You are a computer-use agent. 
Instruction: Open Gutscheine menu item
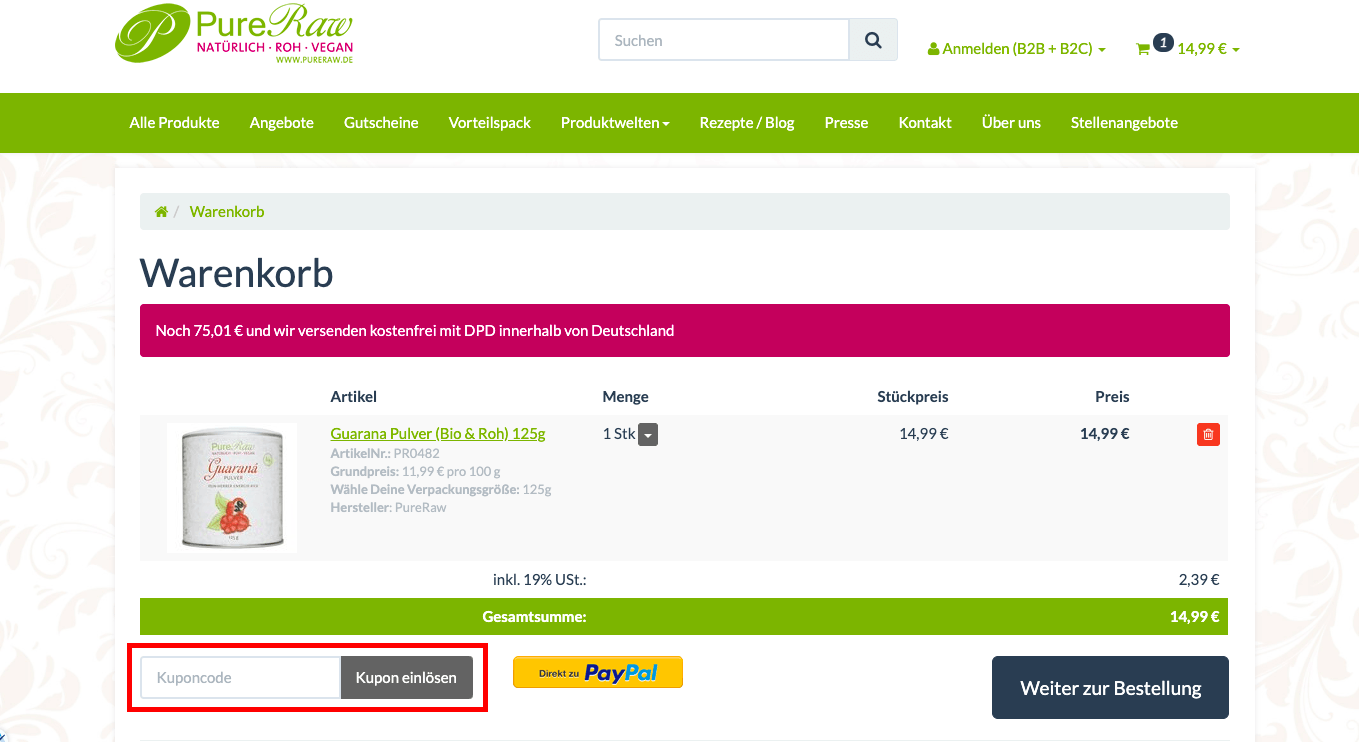(381, 123)
